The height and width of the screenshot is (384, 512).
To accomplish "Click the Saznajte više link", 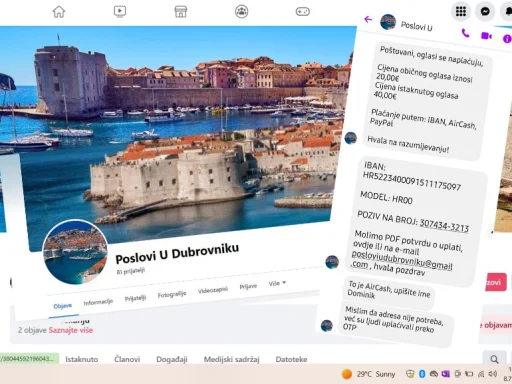I will (71, 330).
